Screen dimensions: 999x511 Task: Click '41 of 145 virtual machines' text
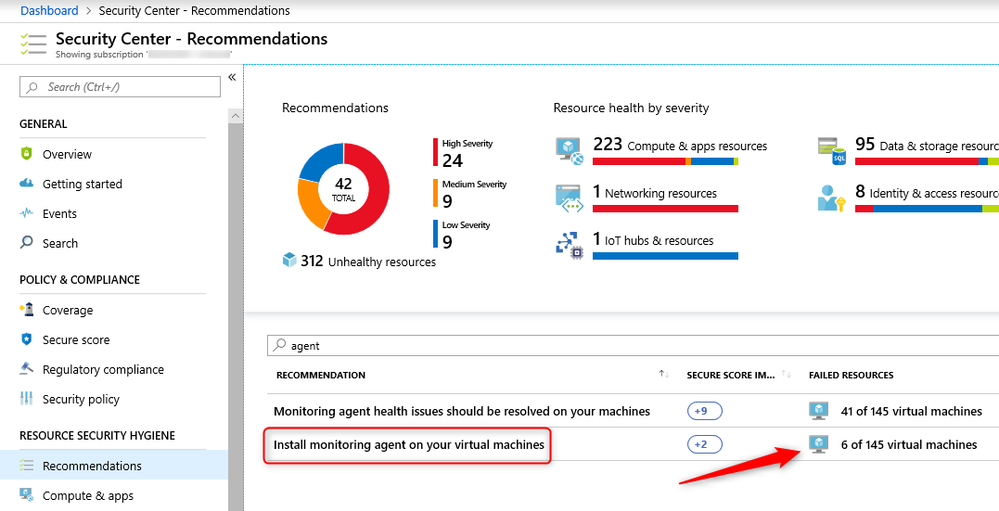[x=911, y=411]
